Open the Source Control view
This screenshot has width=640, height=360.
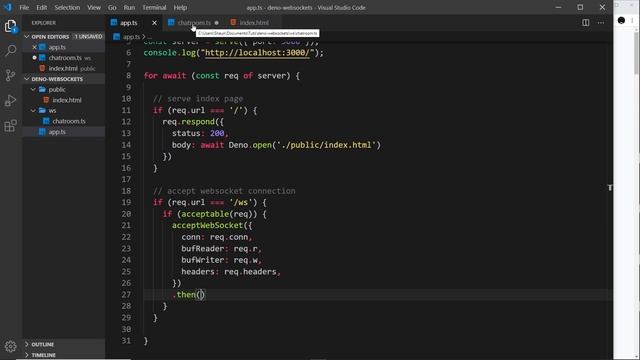(11, 76)
